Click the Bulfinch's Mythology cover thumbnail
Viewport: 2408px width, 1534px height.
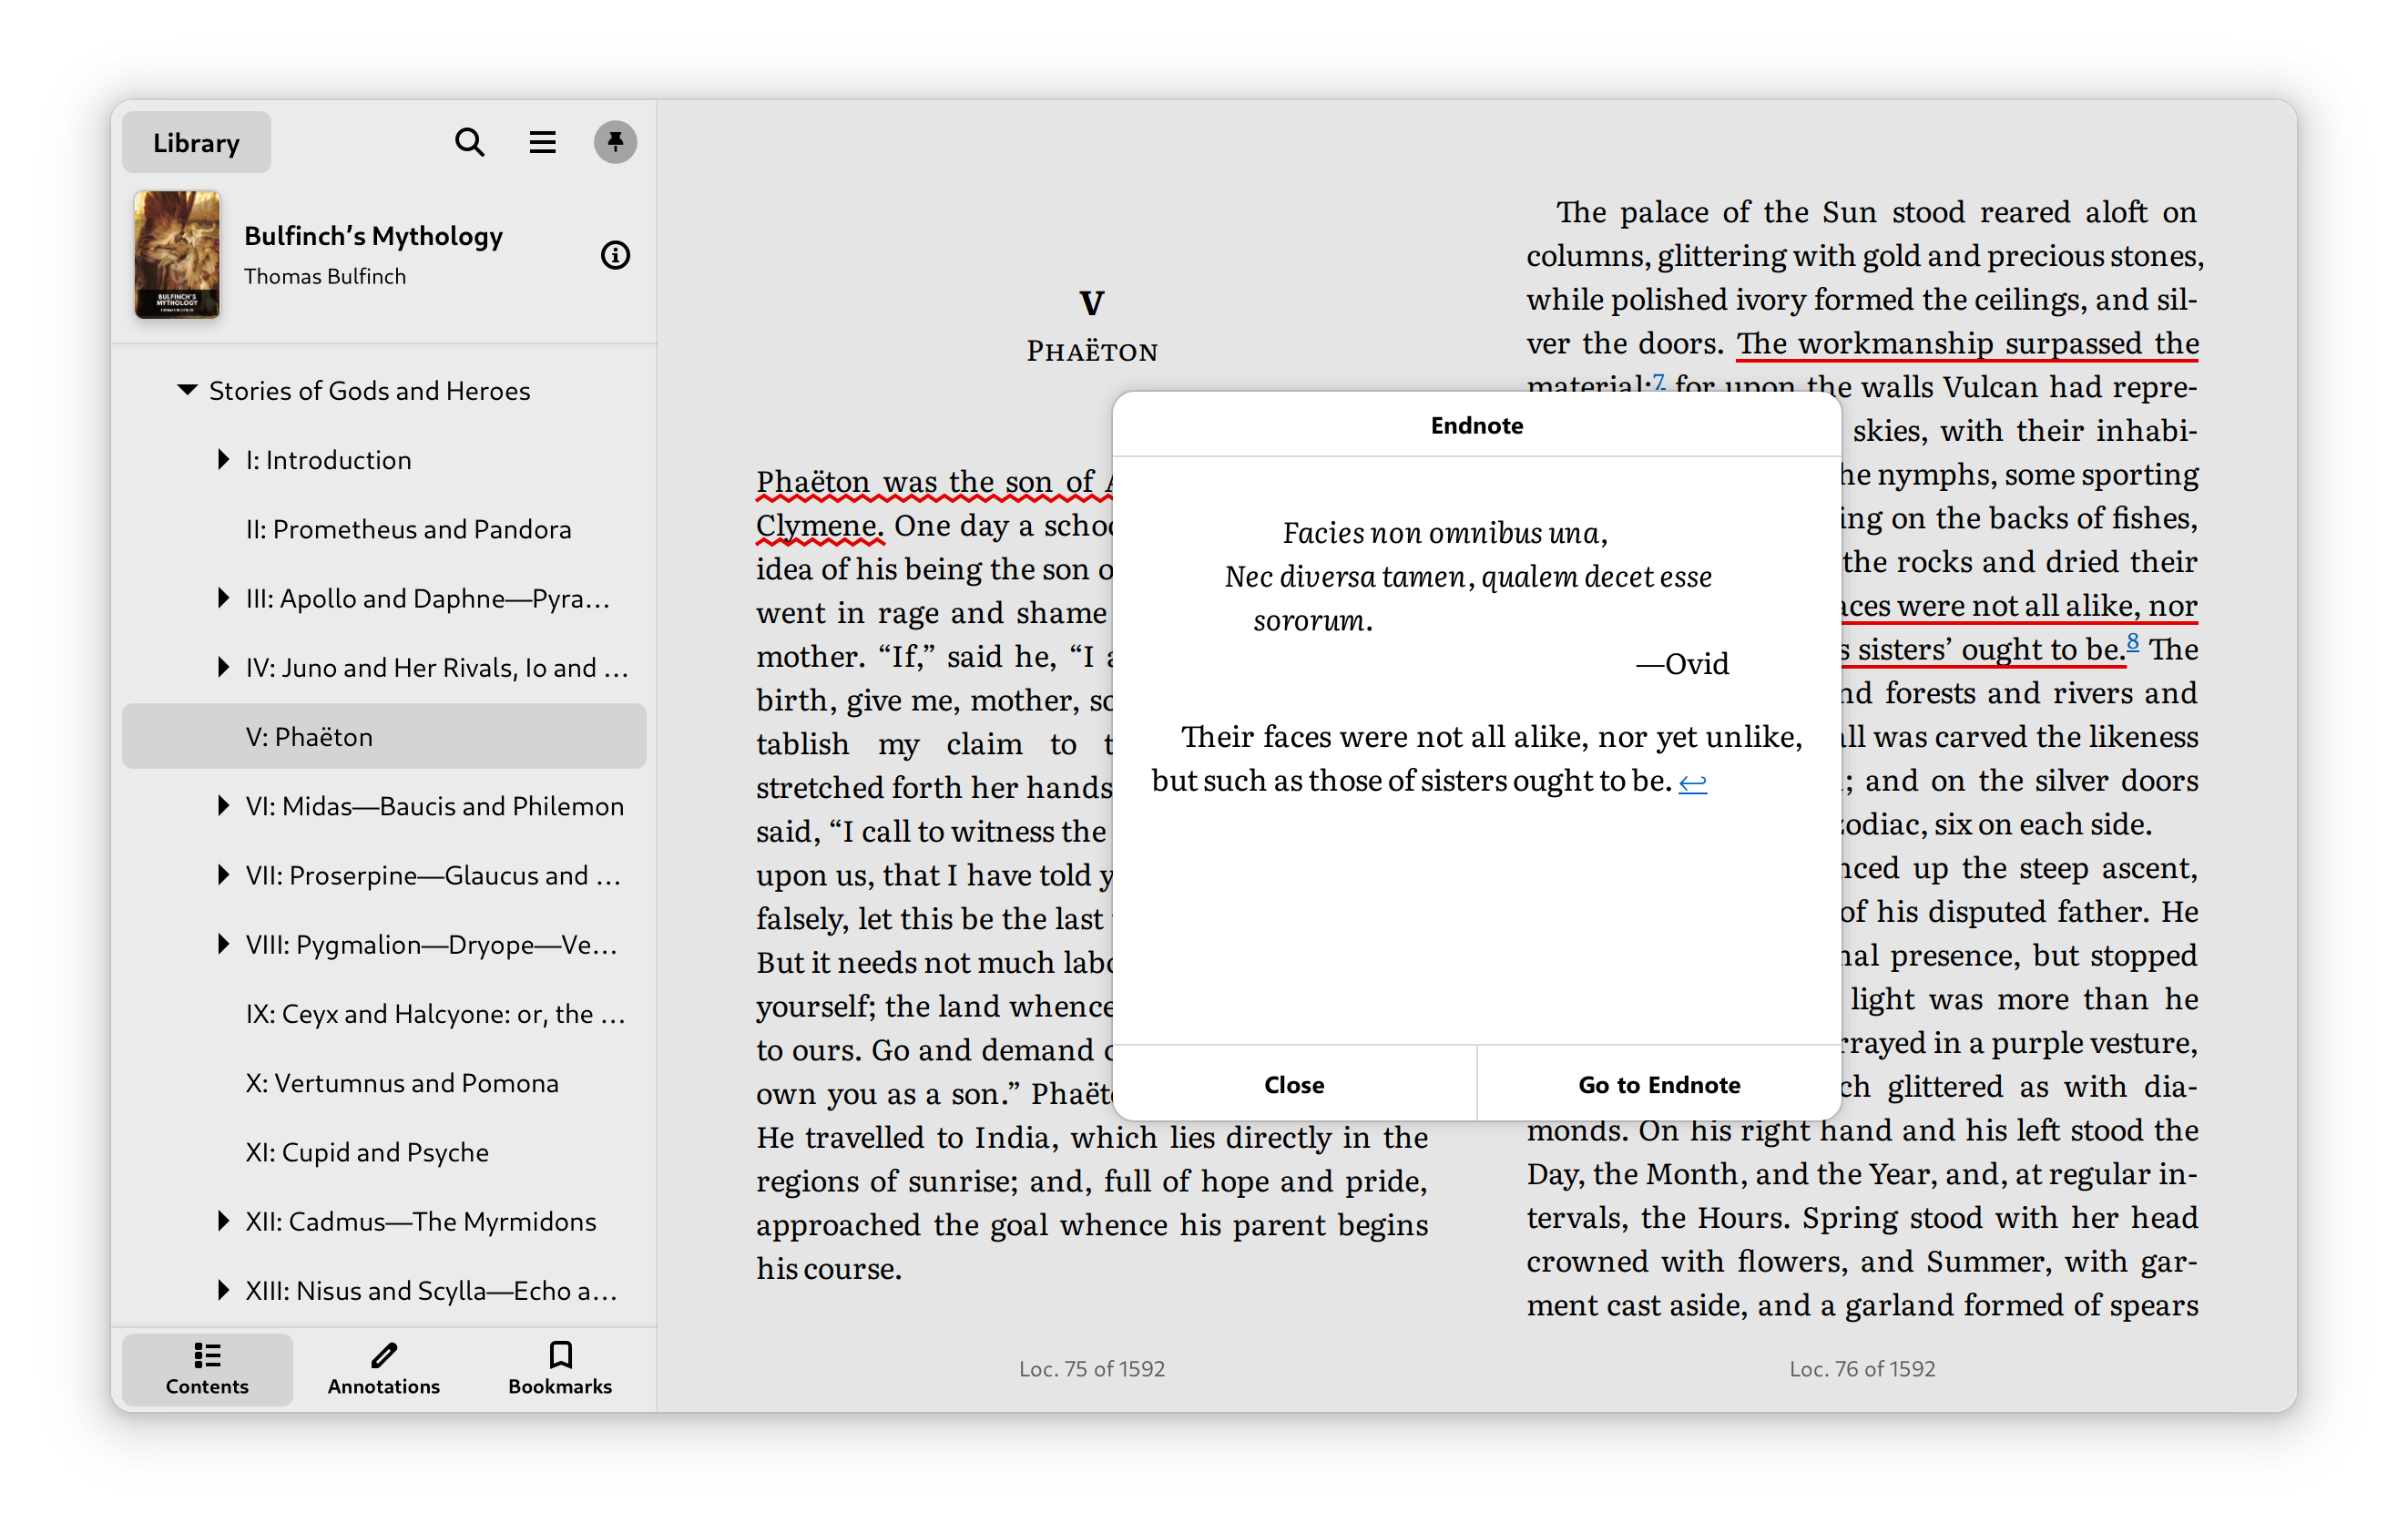click(177, 255)
